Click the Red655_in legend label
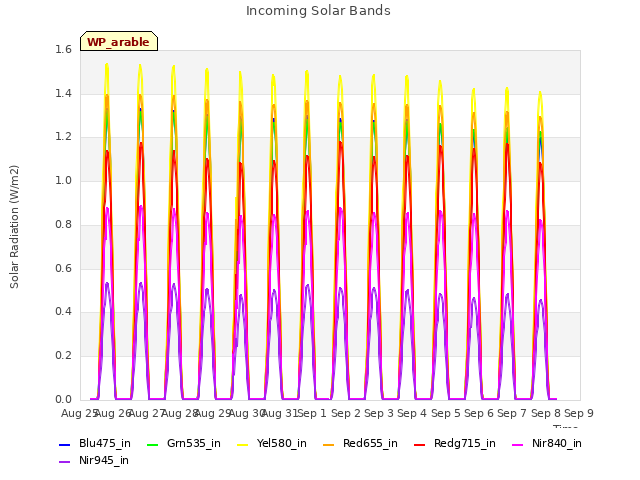The width and height of the screenshot is (640, 480). click(x=370, y=443)
